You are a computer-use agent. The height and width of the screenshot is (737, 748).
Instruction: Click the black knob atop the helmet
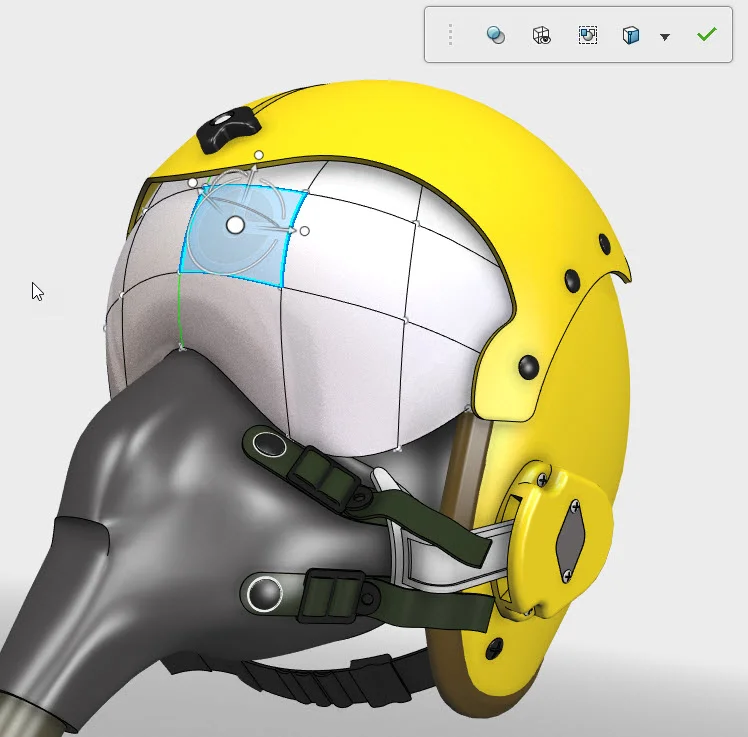pos(227,129)
